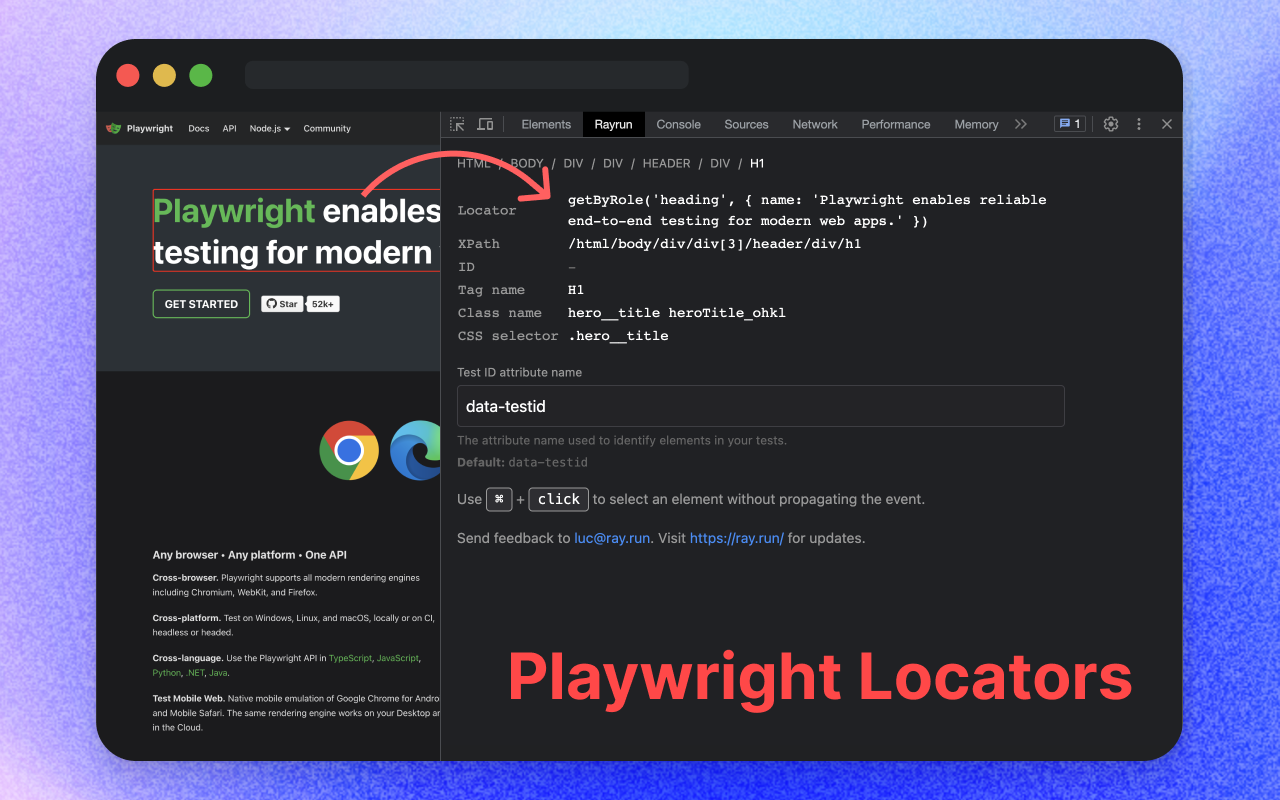Viewport: 1280px width, 800px height.
Task: Select HTML in the breadcrumb path
Action: (x=474, y=163)
